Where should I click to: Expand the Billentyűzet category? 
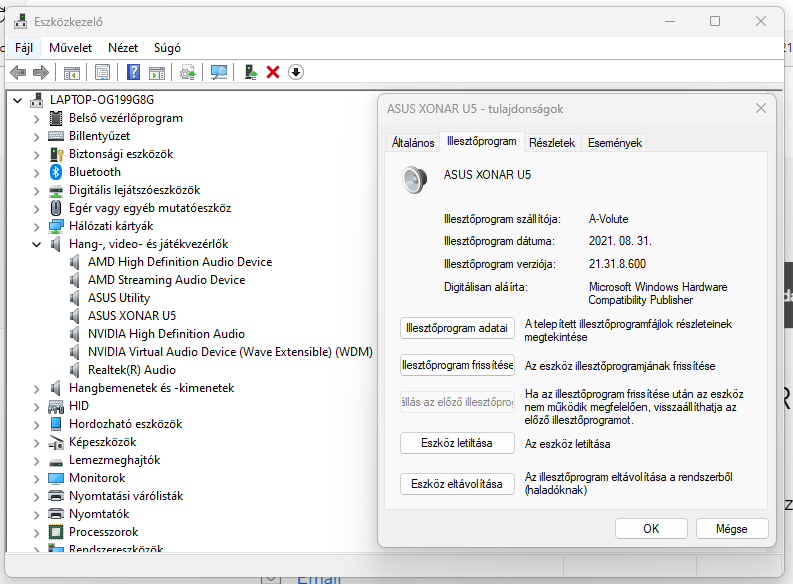pyautogui.click(x=36, y=137)
